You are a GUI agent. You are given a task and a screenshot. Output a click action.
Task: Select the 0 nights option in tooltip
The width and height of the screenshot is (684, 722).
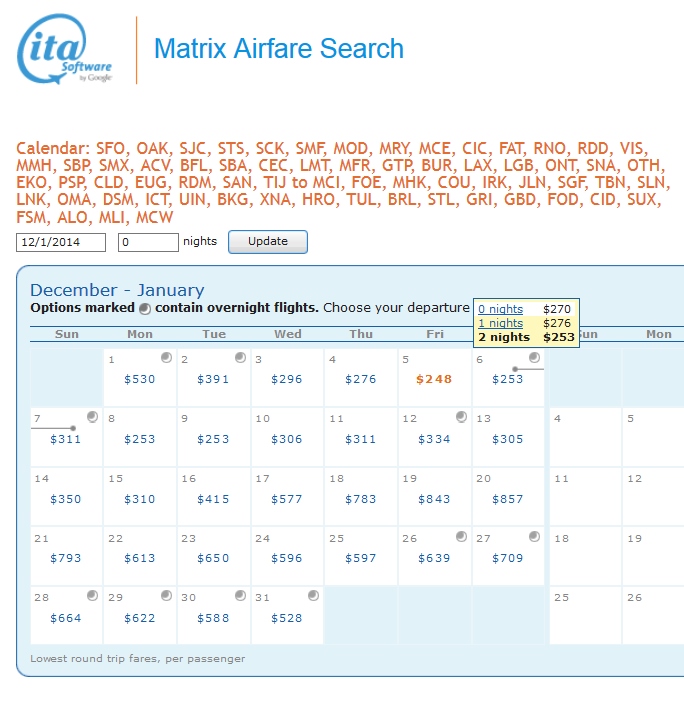click(x=500, y=310)
